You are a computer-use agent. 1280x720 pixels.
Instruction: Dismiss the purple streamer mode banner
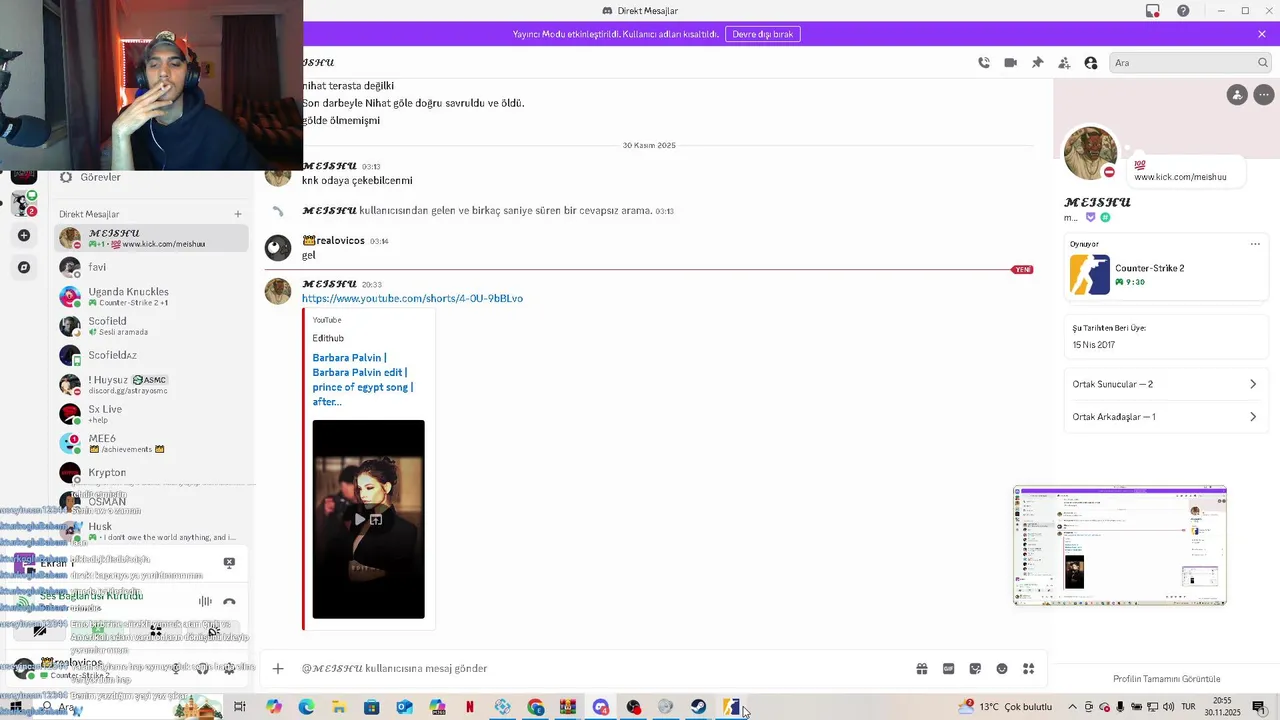pyautogui.click(x=1262, y=34)
